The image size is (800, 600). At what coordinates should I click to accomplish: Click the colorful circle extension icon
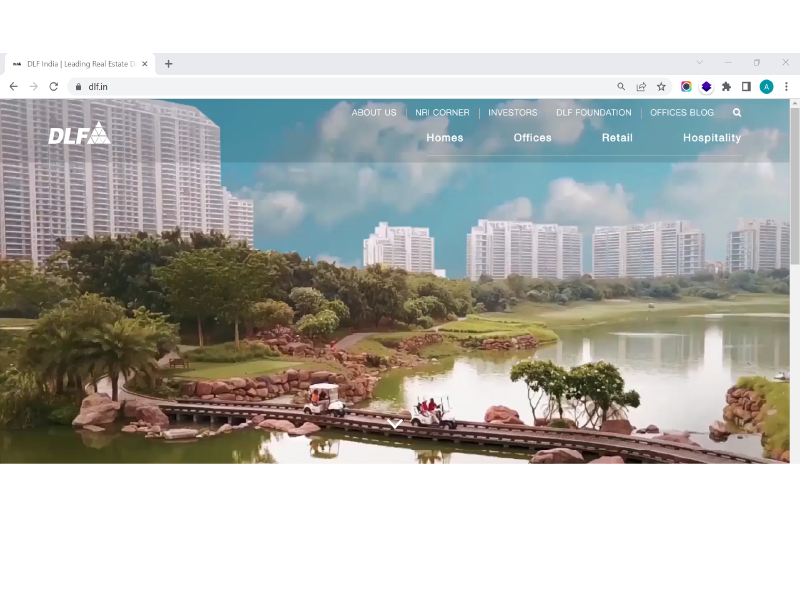(686, 87)
